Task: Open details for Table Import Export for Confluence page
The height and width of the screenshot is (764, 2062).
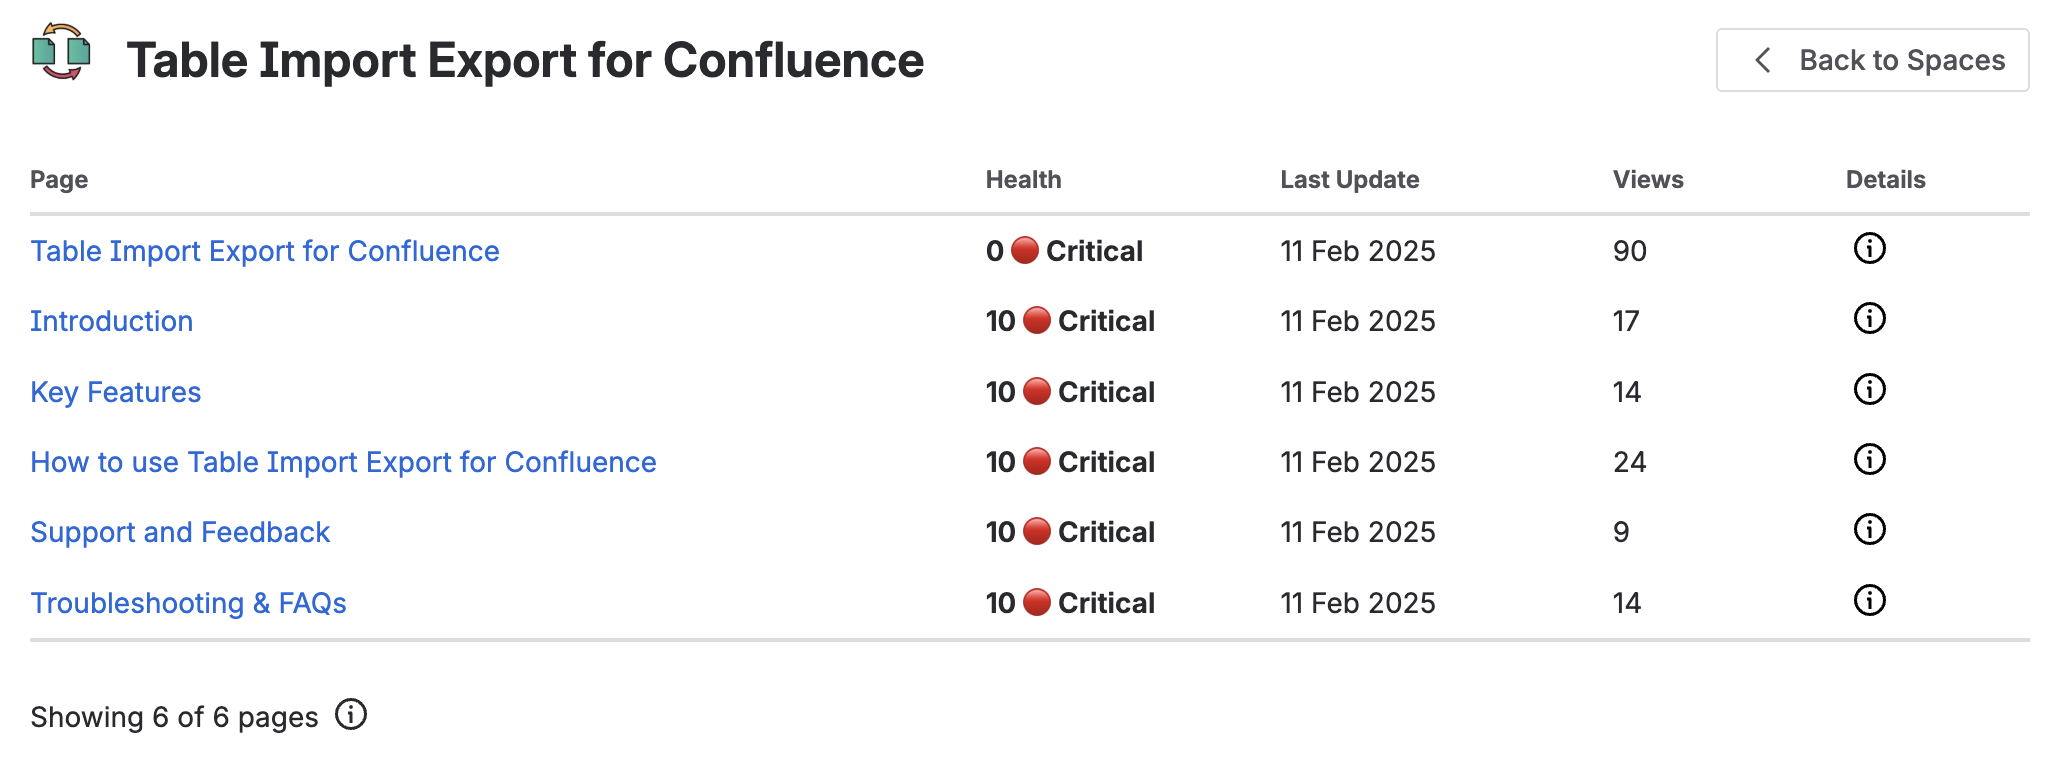Action: point(1871,250)
